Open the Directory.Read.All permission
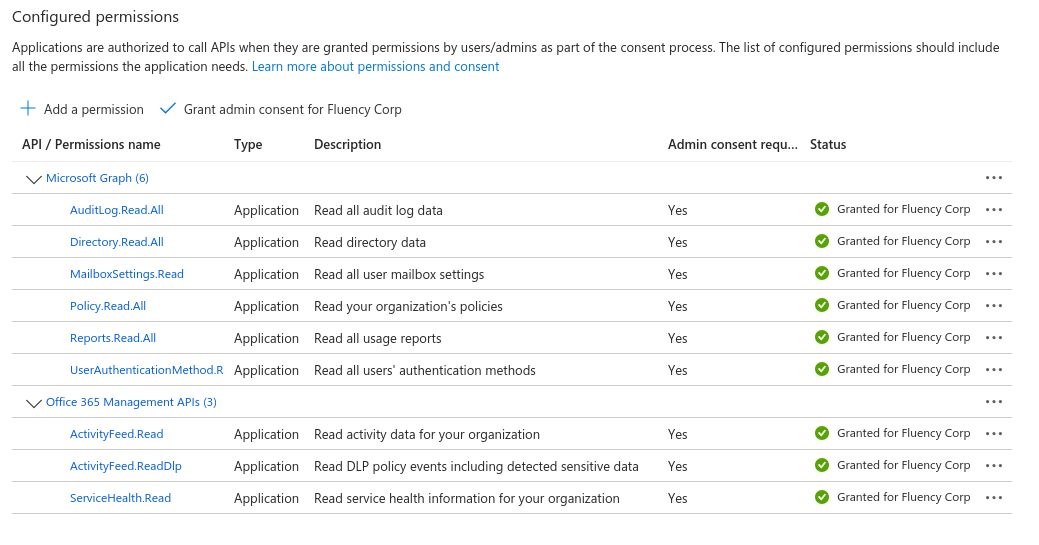 (117, 242)
